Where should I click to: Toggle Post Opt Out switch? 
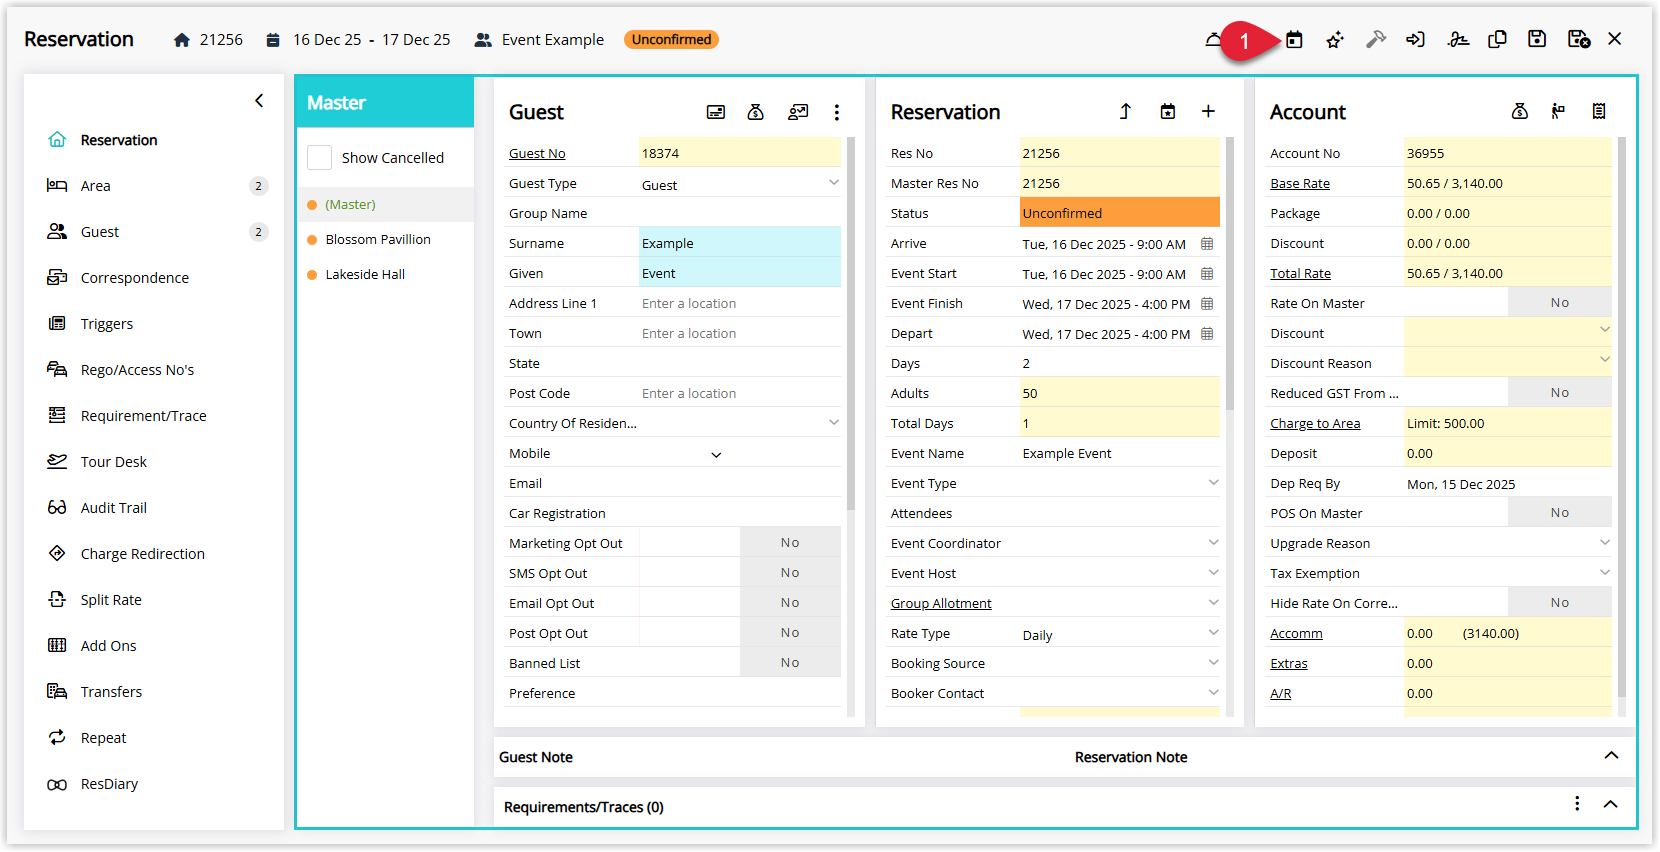(x=790, y=633)
